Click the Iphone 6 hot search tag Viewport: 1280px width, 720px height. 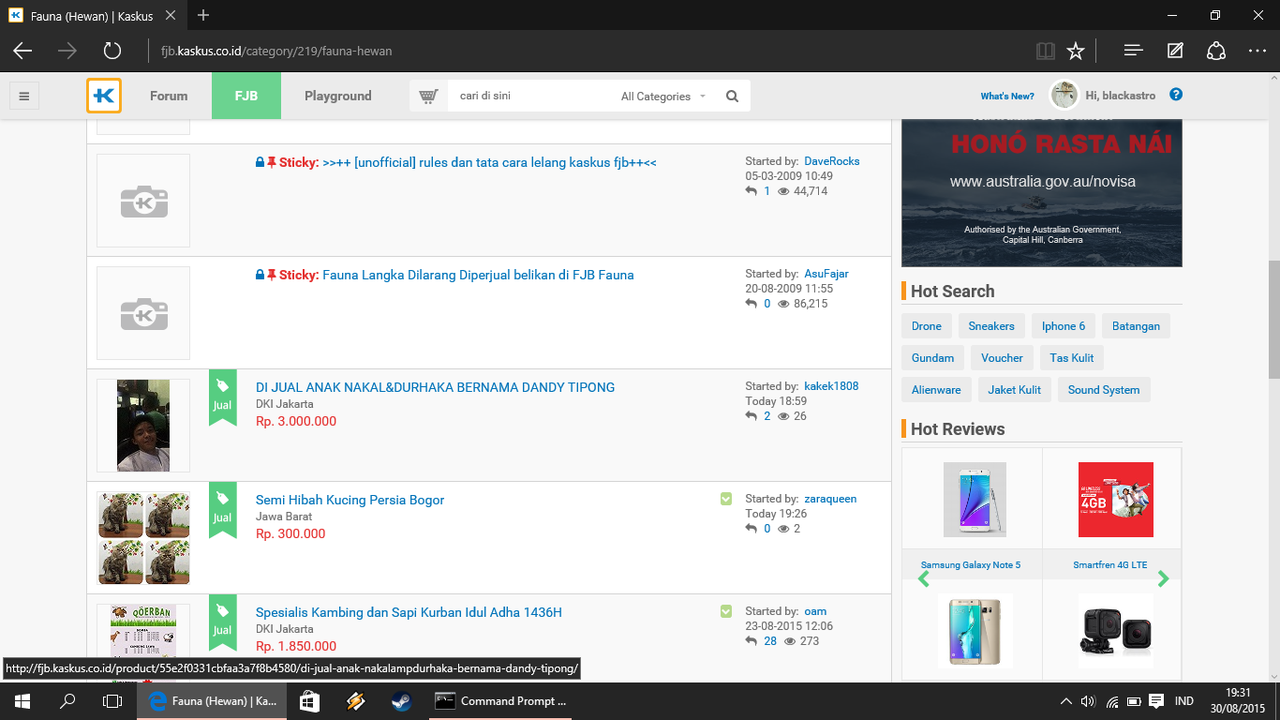pyautogui.click(x=1063, y=326)
